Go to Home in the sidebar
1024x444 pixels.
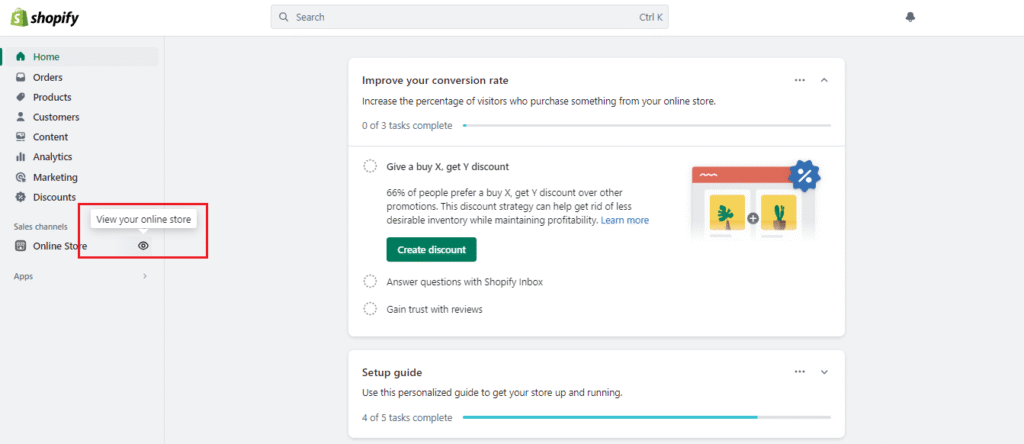(45, 57)
